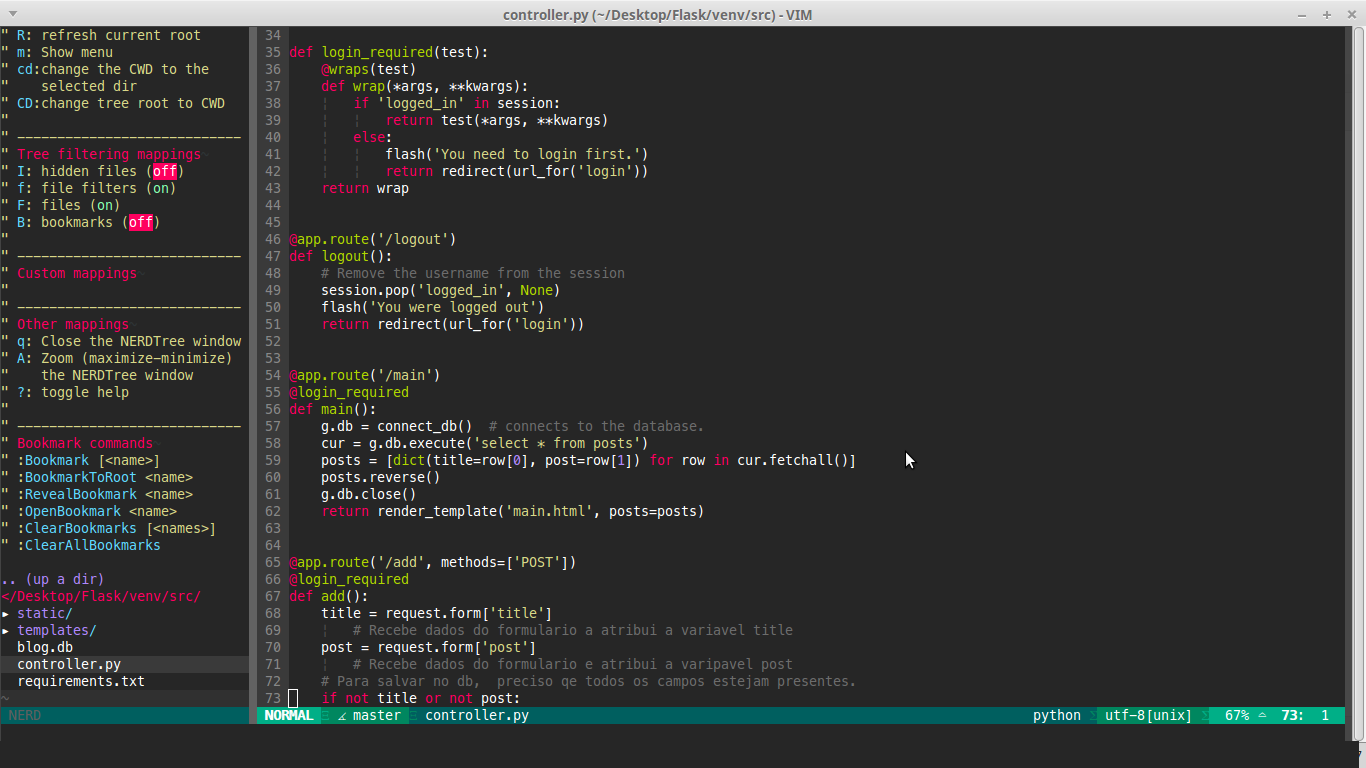The width and height of the screenshot is (1366, 768).
Task: Click controller.py filename in the statusline
Action: (477, 715)
